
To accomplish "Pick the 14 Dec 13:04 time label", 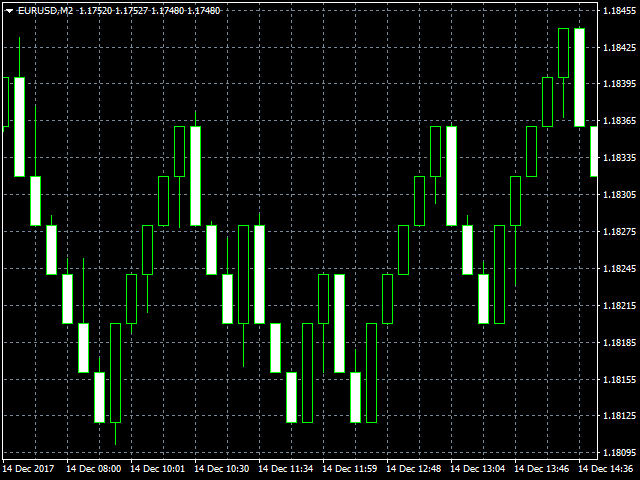I will point(478,468).
